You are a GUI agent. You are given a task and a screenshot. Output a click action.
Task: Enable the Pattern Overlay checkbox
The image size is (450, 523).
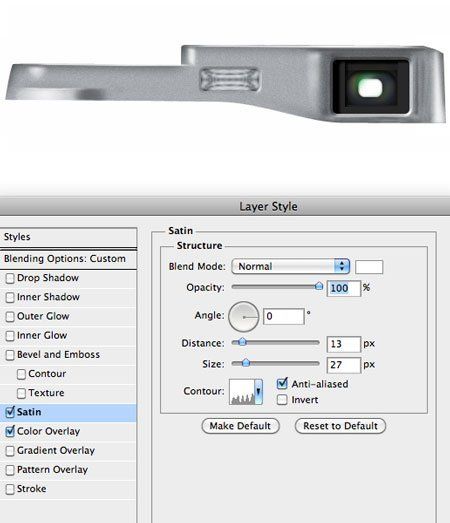(x=10, y=470)
